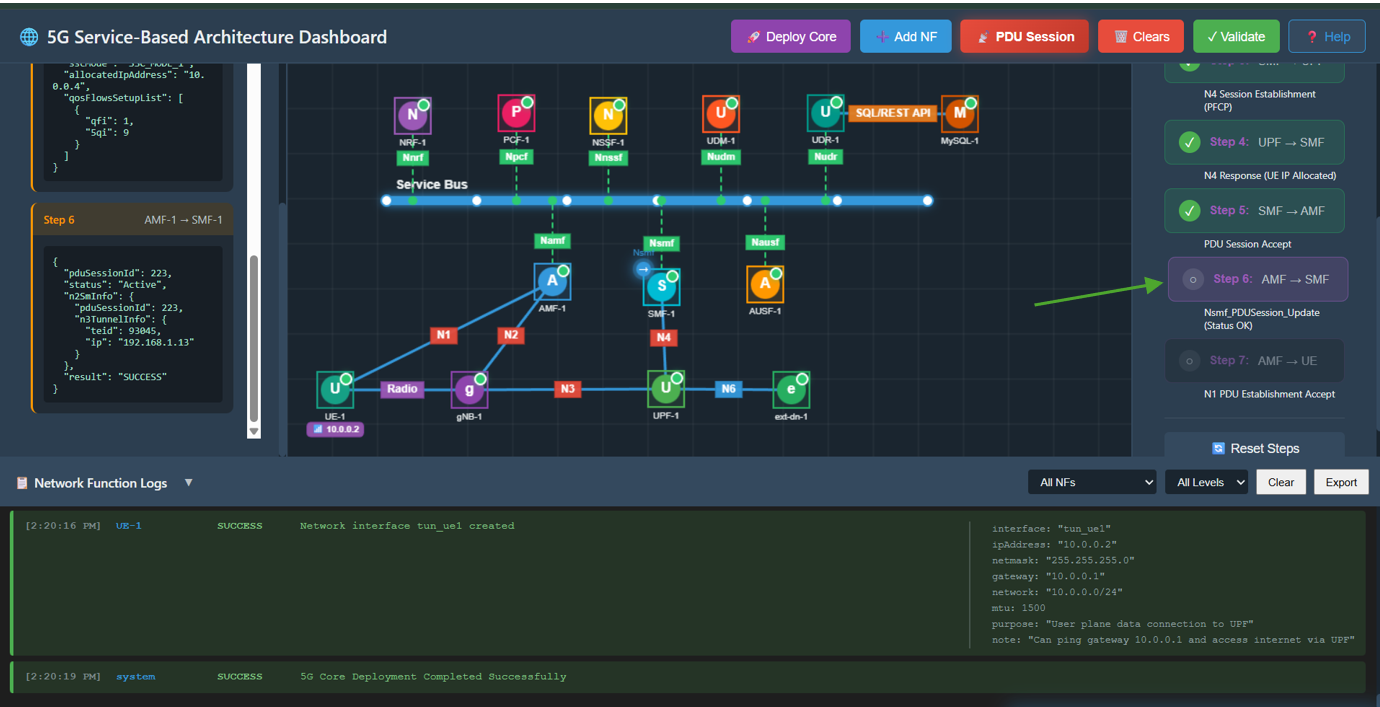Click the PDU Session button
1380x707 pixels.
[x=1024, y=37]
